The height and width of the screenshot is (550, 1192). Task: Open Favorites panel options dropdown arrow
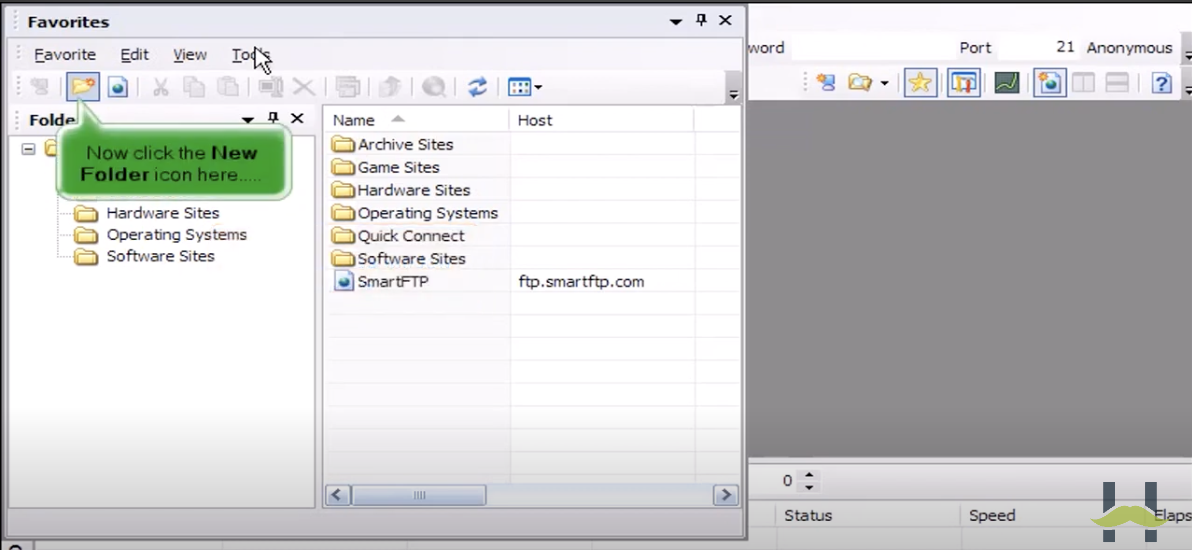click(x=675, y=22)
